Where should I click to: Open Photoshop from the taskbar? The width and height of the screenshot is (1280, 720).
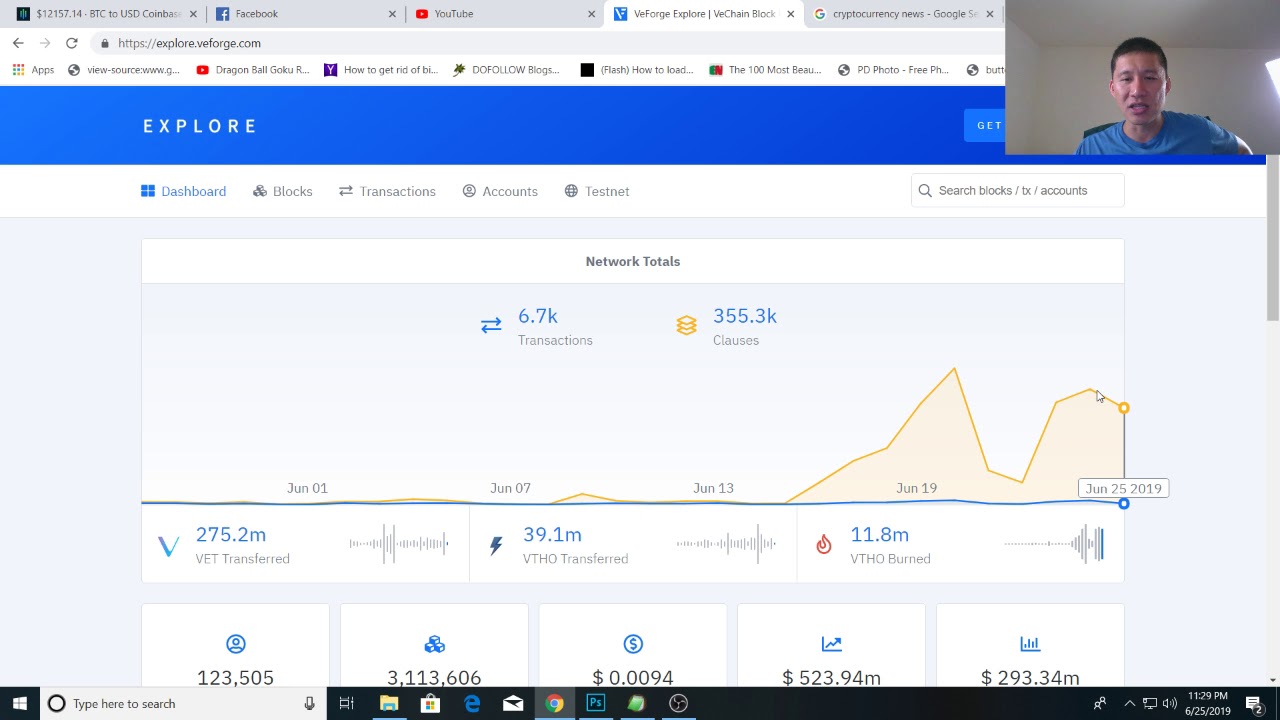595,704
